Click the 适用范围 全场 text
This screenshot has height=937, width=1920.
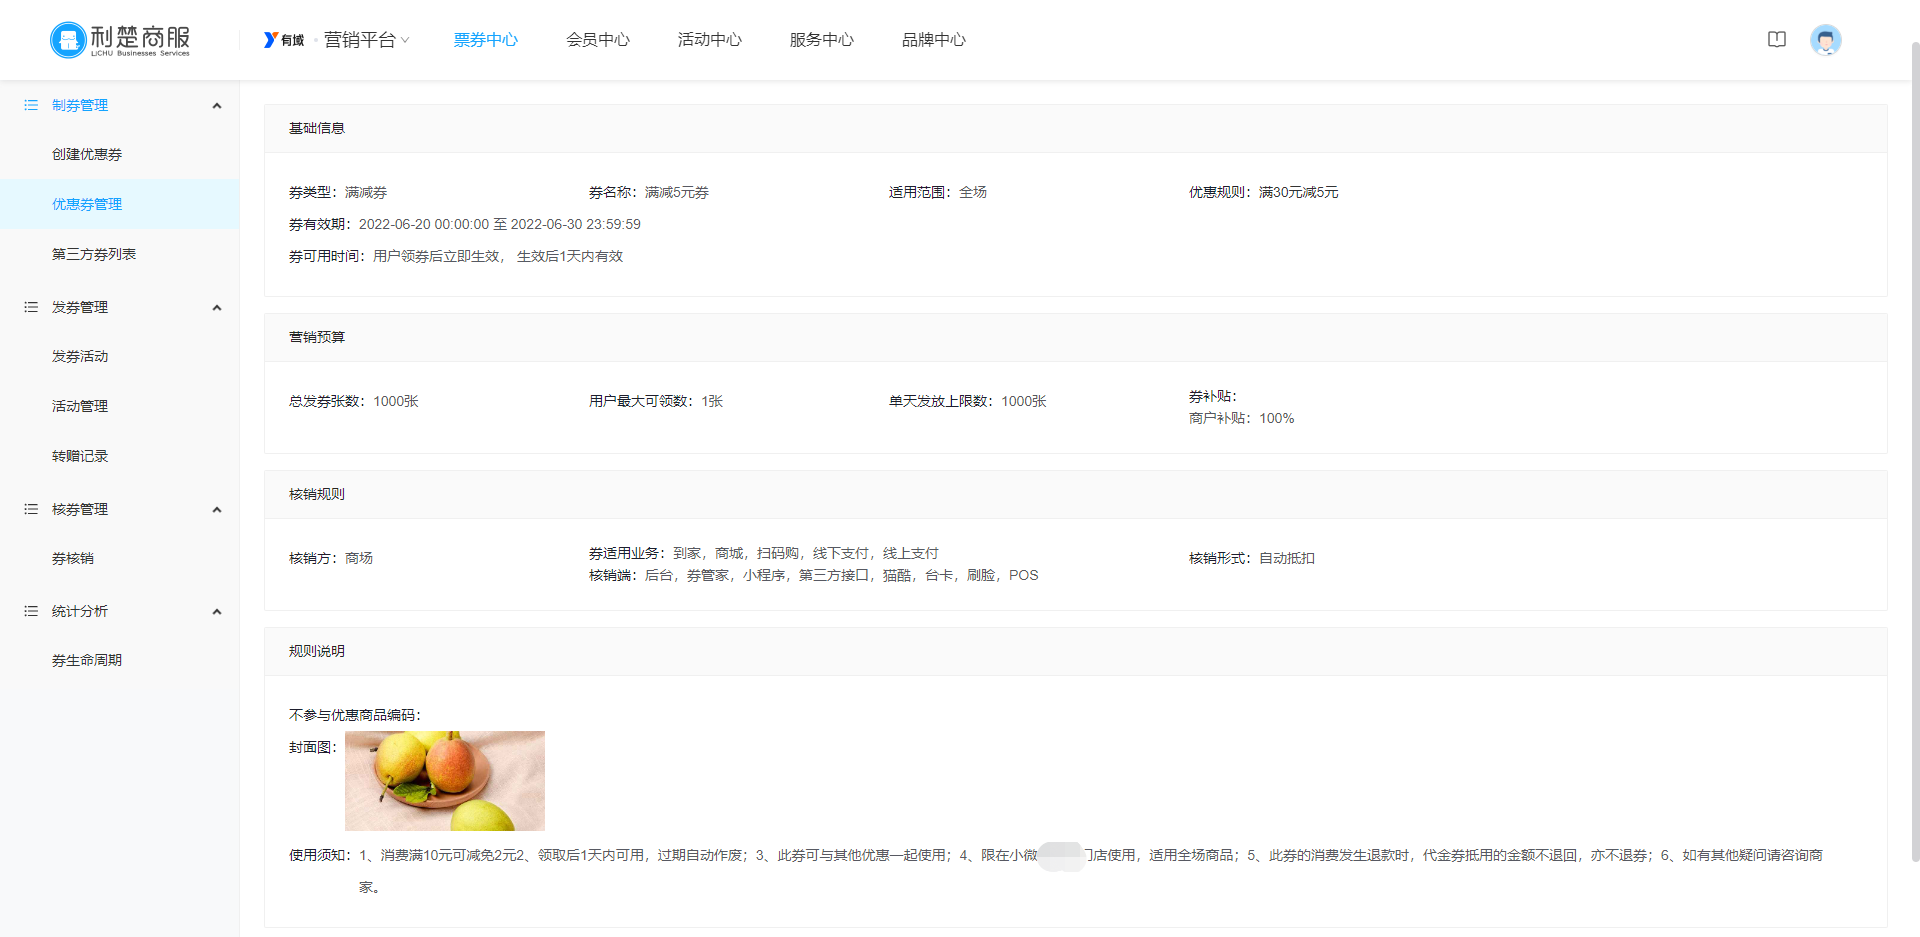point(973,192)
